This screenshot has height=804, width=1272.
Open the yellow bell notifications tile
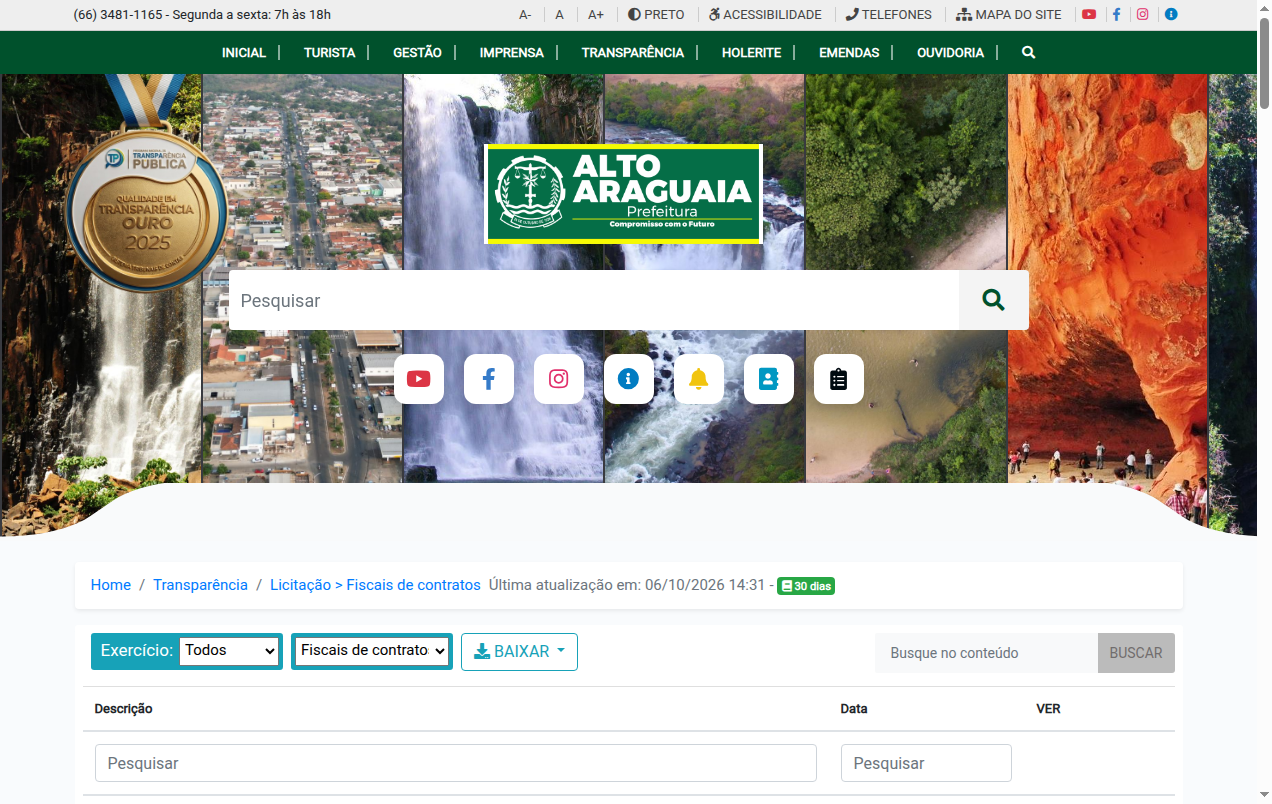(699, 379)
